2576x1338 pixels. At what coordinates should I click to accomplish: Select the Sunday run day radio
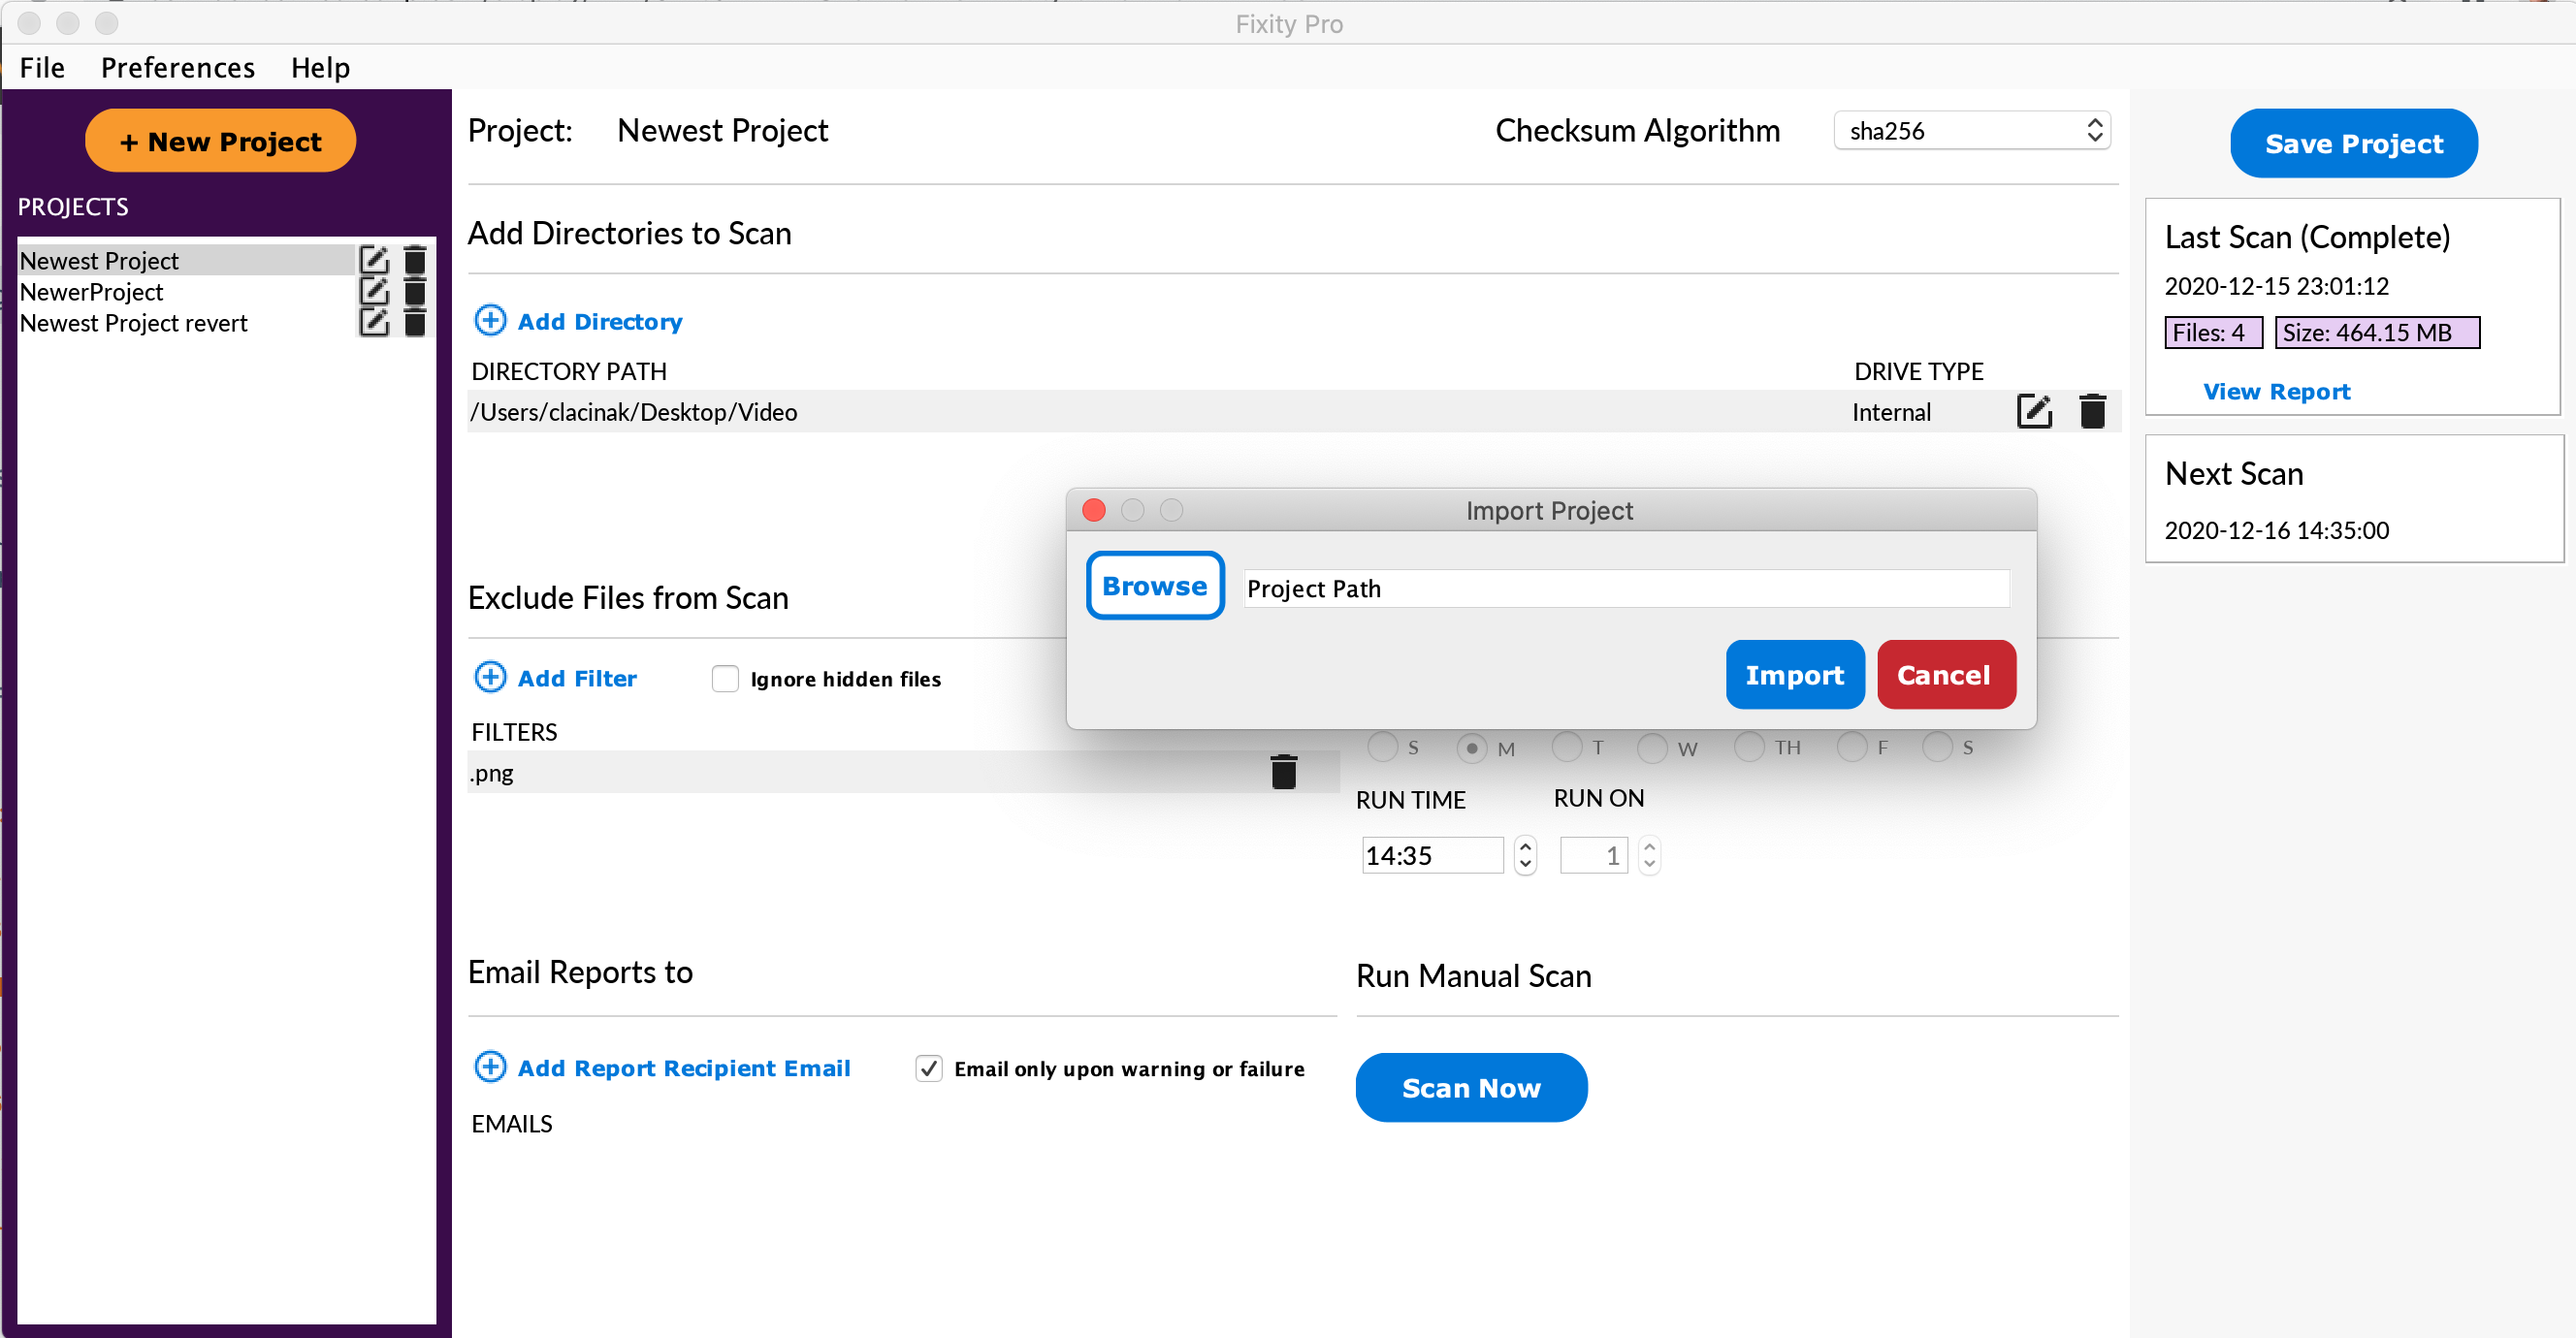point(1382,746)
